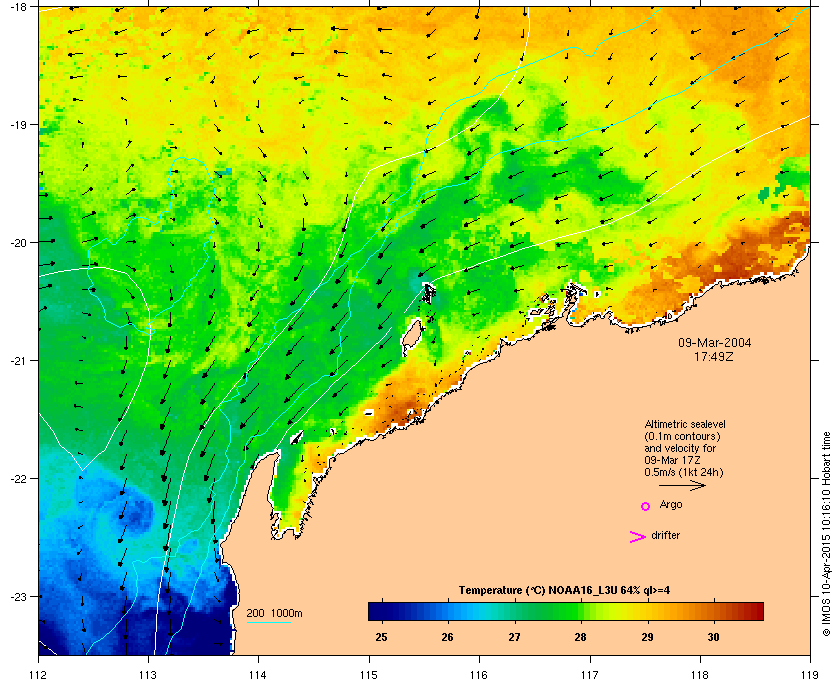Screen dimensions: 840x680
Task: Click the colorbar tick label 29
Action: pos(647,637)
